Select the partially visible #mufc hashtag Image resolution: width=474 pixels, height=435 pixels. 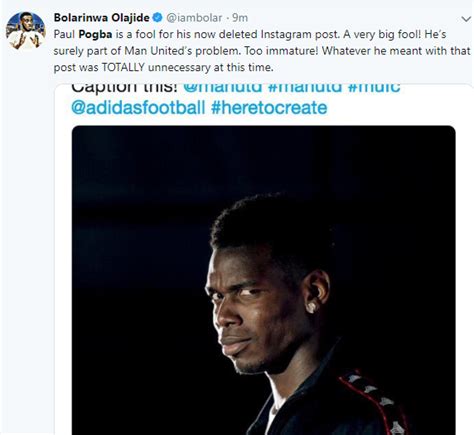[x=374, y=88]
